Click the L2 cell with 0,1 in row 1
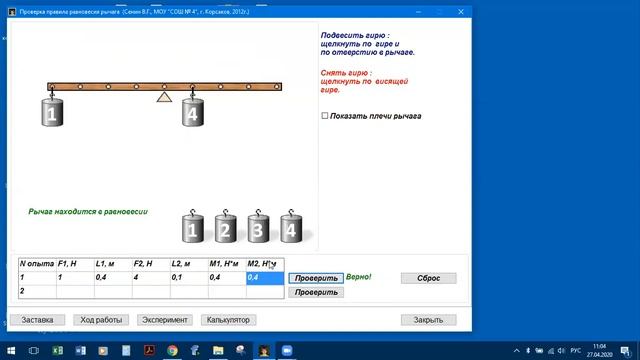 click(189, 278)
